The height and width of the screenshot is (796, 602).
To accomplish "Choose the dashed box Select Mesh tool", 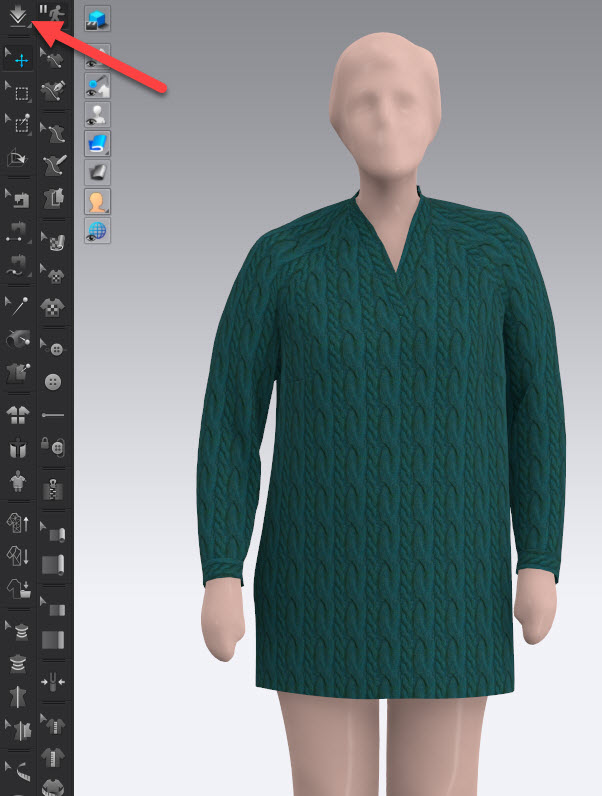I will [18, 92].
